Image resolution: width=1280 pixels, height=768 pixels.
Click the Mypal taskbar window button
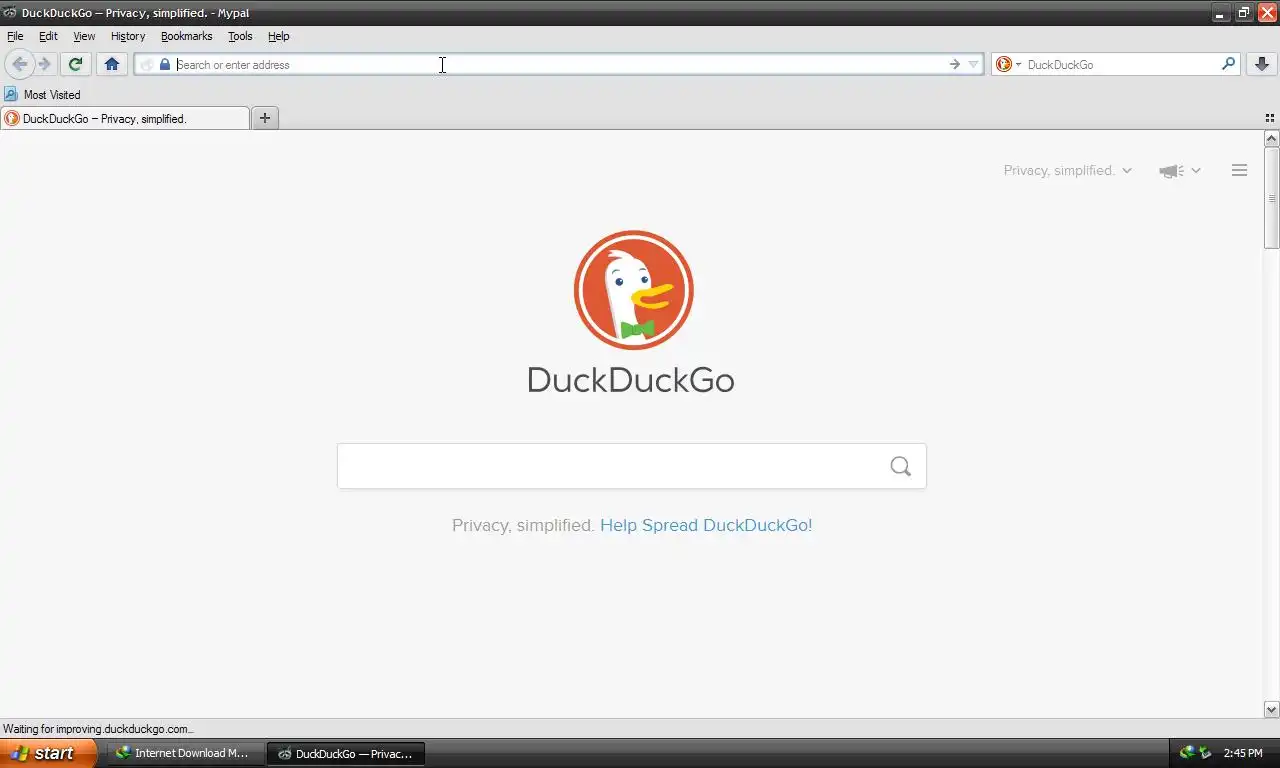click(x=346, y=753)
